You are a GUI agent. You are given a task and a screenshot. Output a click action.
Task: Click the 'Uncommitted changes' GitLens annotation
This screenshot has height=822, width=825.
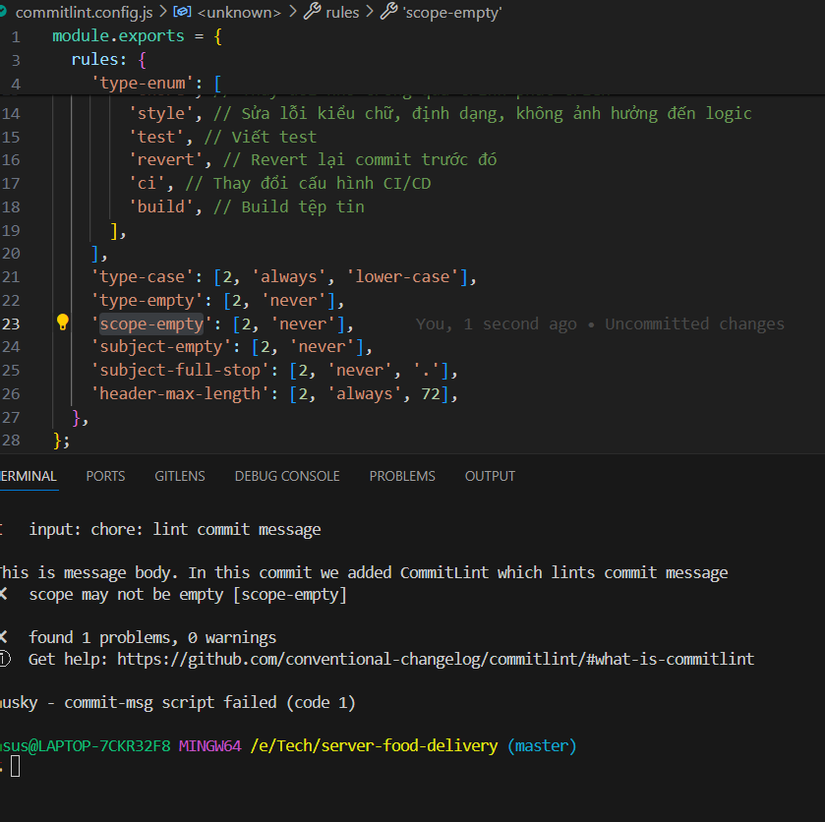(x=697, y=323)
